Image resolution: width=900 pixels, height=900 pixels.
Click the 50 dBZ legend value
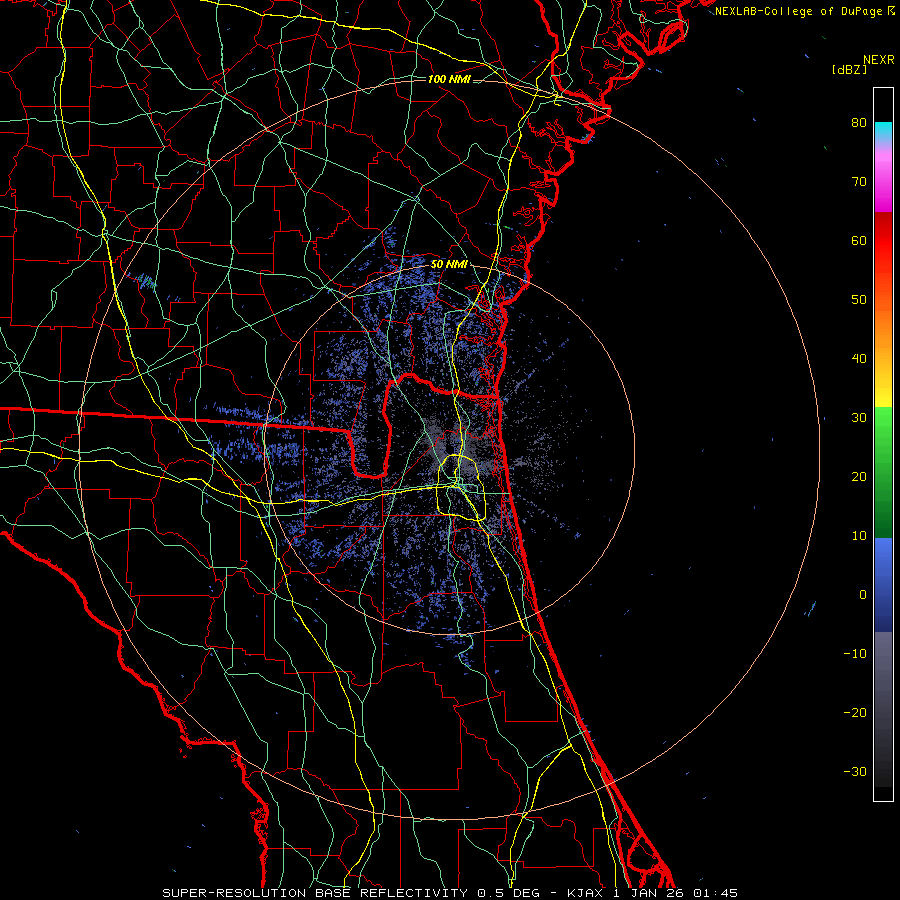[x=859, y=300]
